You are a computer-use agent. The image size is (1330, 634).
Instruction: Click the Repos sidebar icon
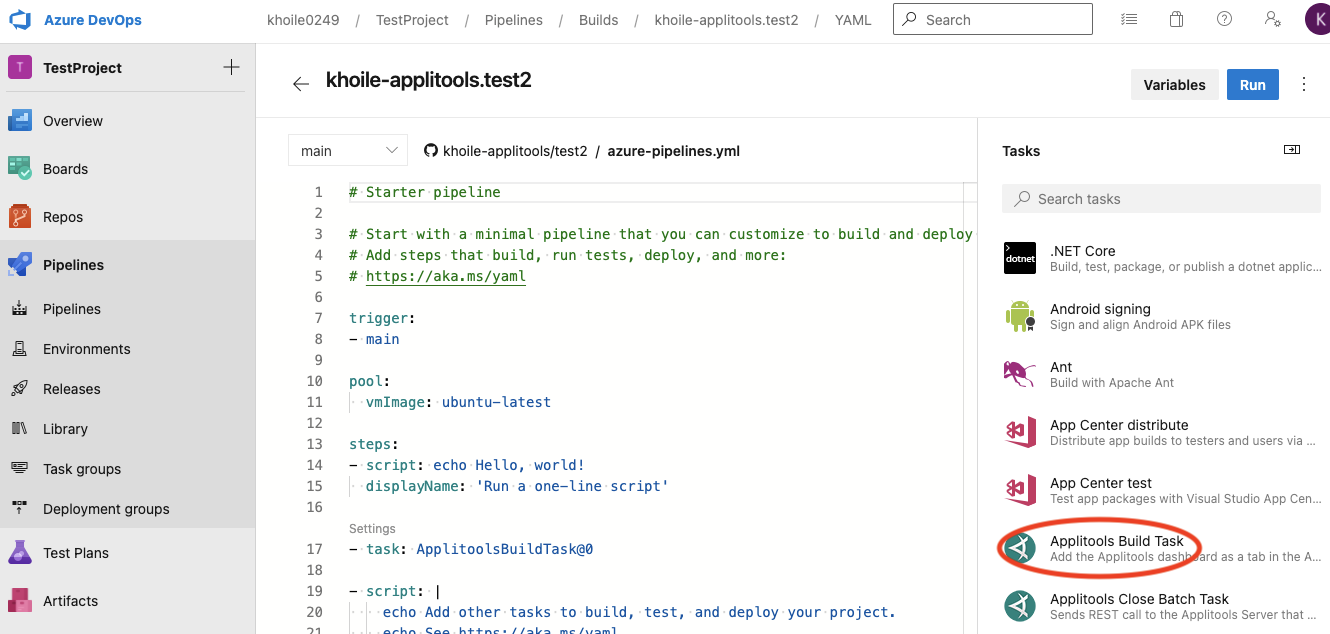click(20, 217)
